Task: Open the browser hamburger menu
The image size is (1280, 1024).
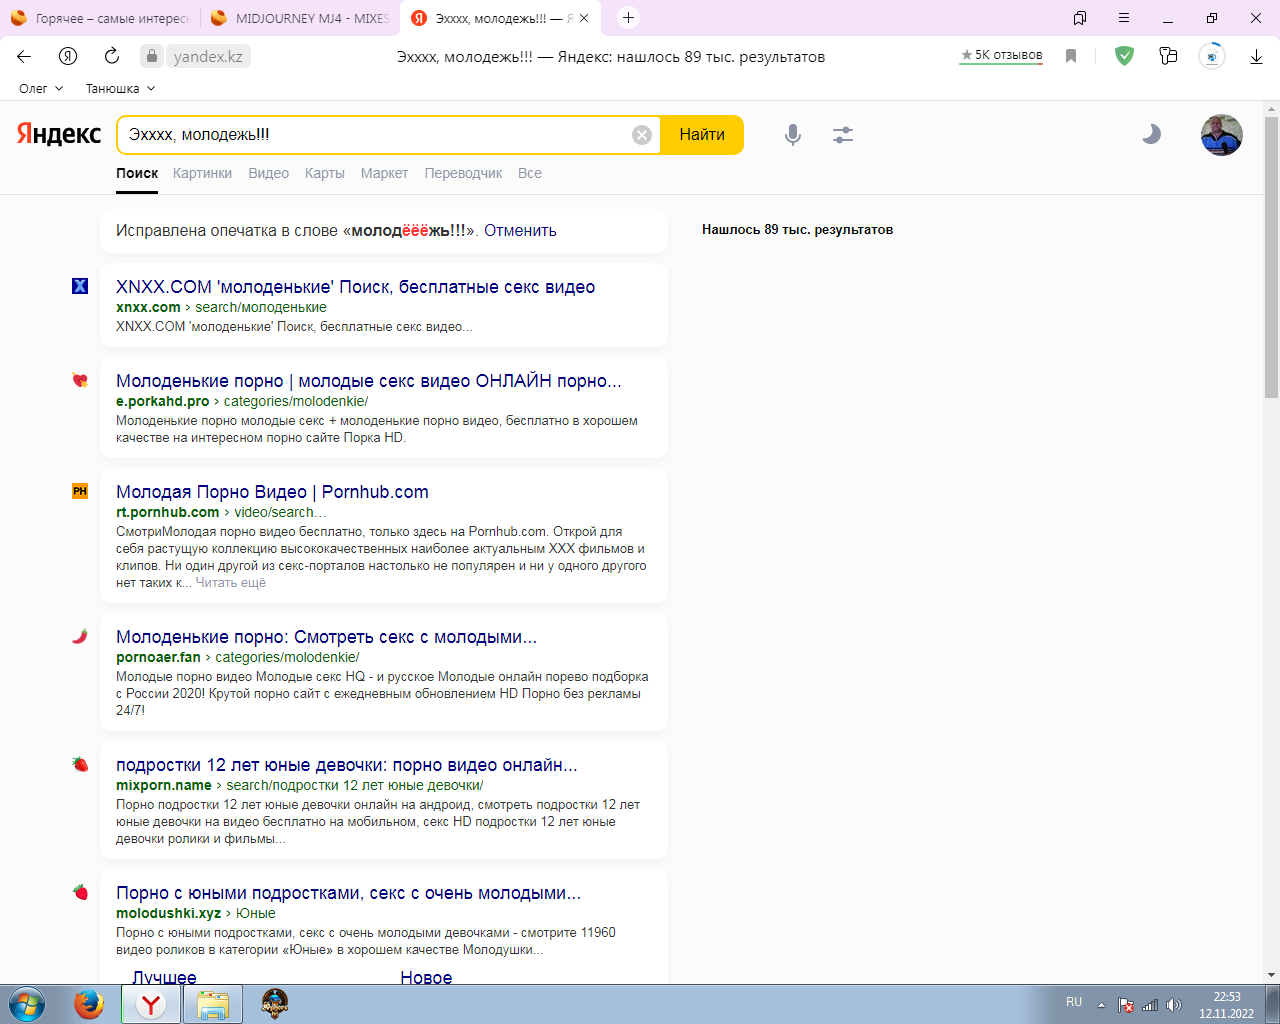Action: (1124, 18)
